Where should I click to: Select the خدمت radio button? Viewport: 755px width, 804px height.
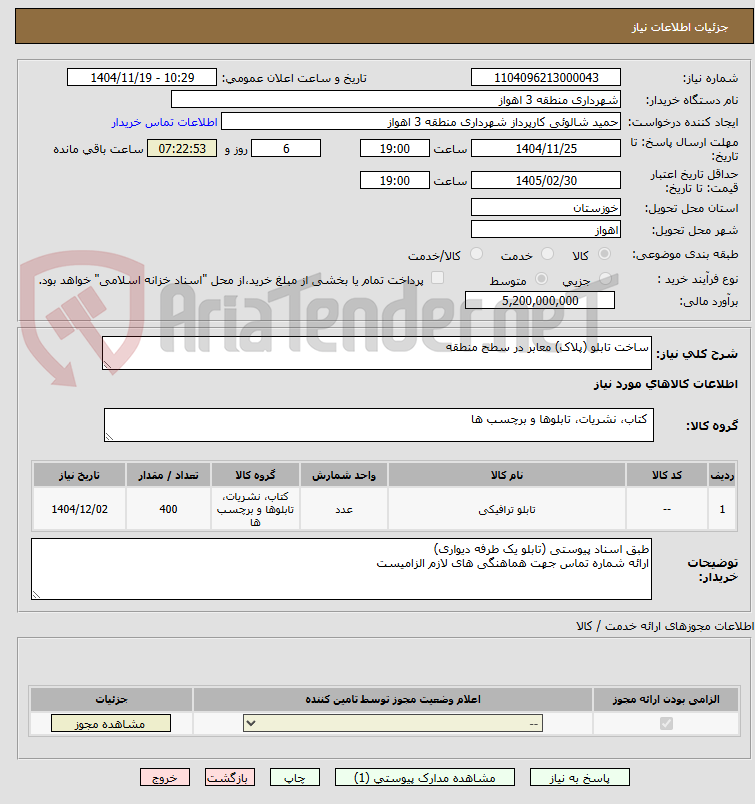pos(548,254)
